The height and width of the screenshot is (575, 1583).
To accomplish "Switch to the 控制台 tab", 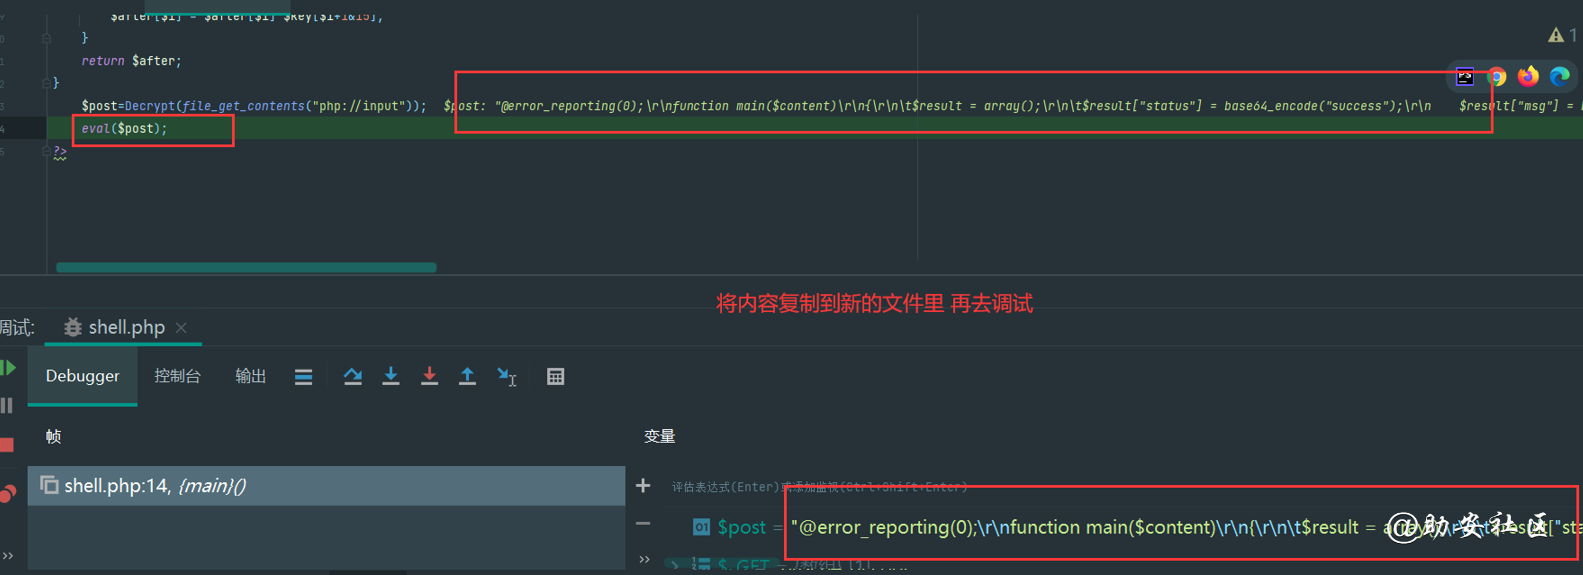I will (x=177, y=376).
